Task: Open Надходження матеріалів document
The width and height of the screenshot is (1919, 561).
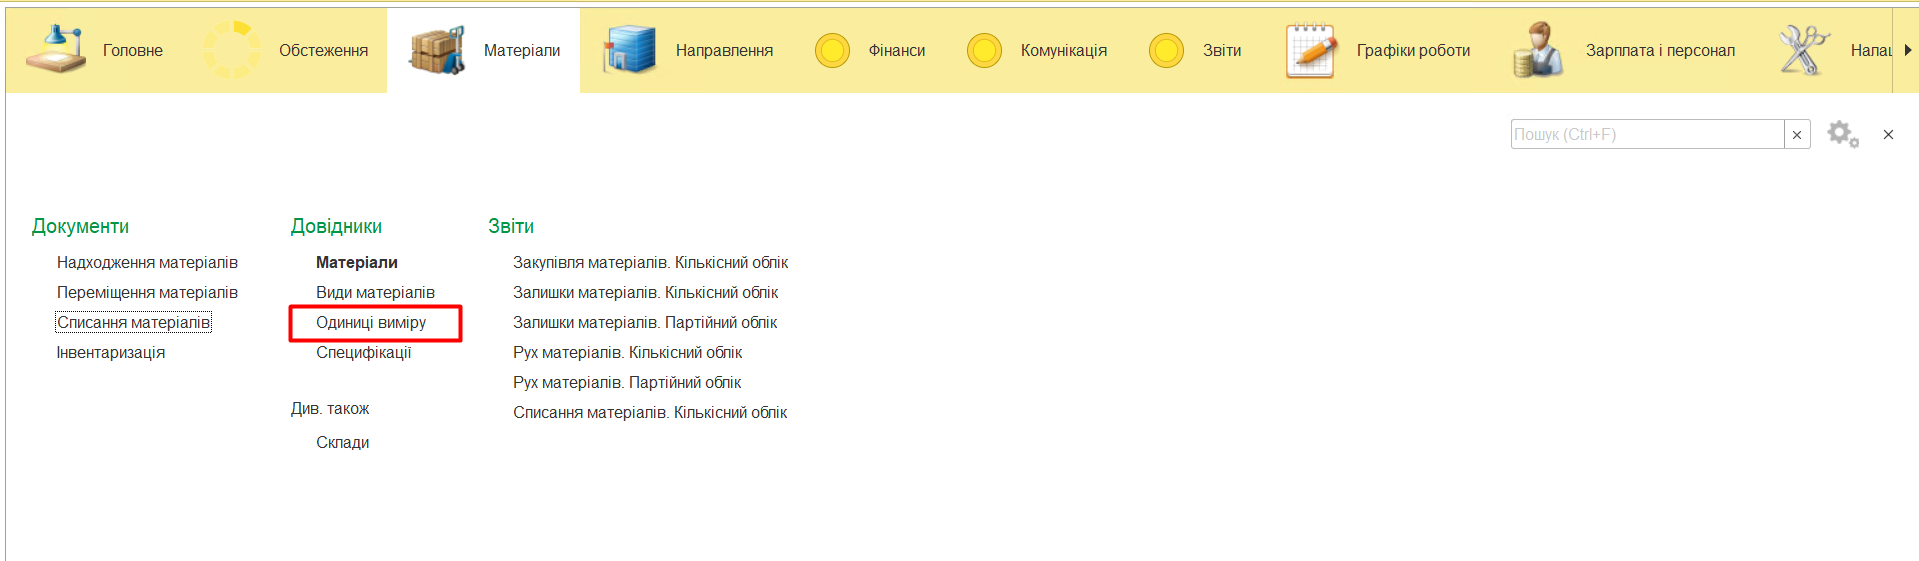Action: tap(147, 262)
